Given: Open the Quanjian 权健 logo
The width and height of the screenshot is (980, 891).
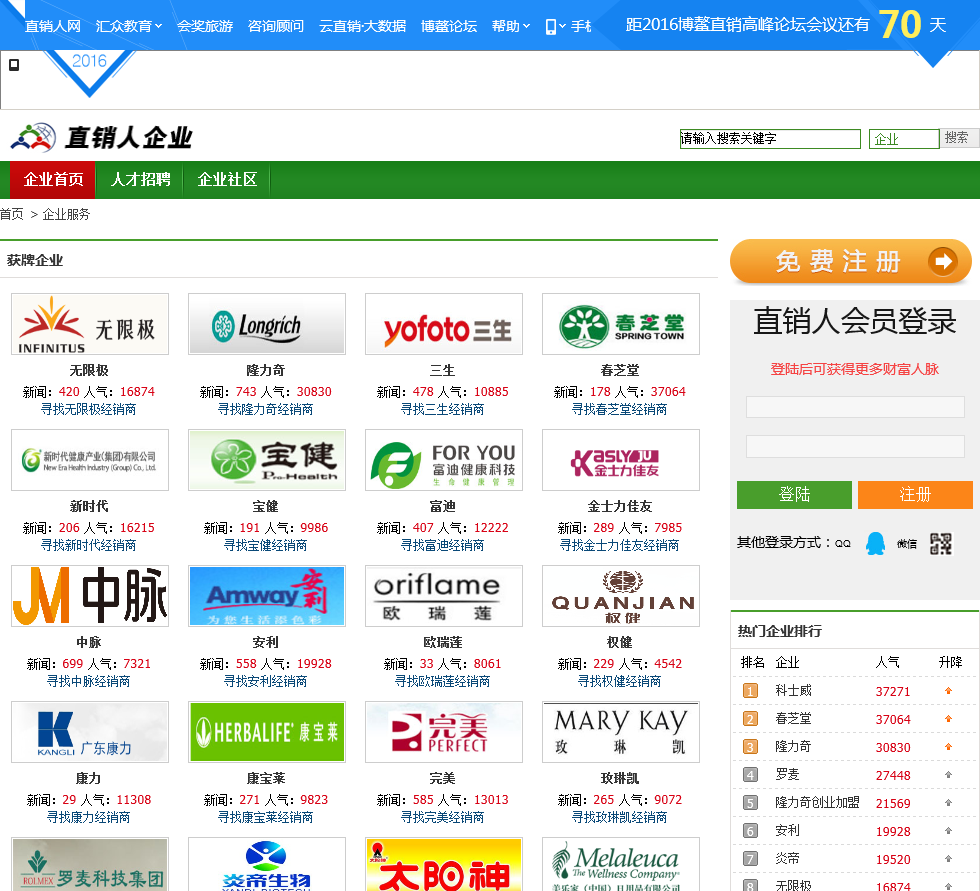Looking at the screenshot, I should pyautogui.click(x=621, y=596).
